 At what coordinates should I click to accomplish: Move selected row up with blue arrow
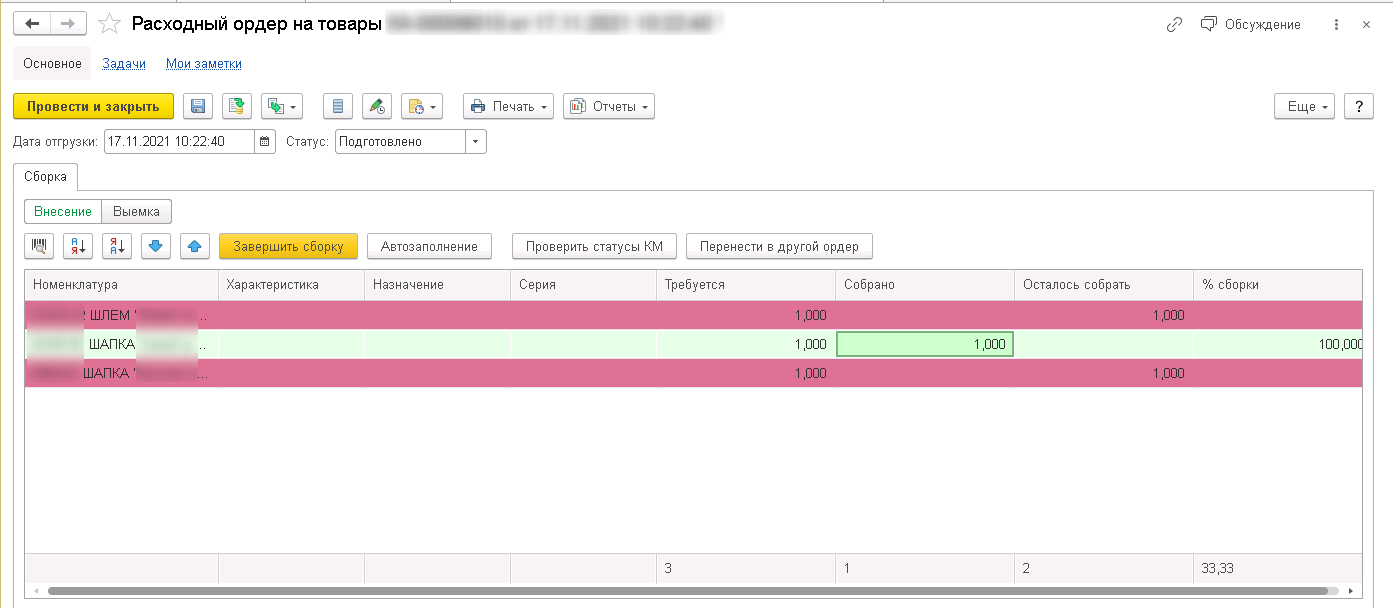(195, 246)
